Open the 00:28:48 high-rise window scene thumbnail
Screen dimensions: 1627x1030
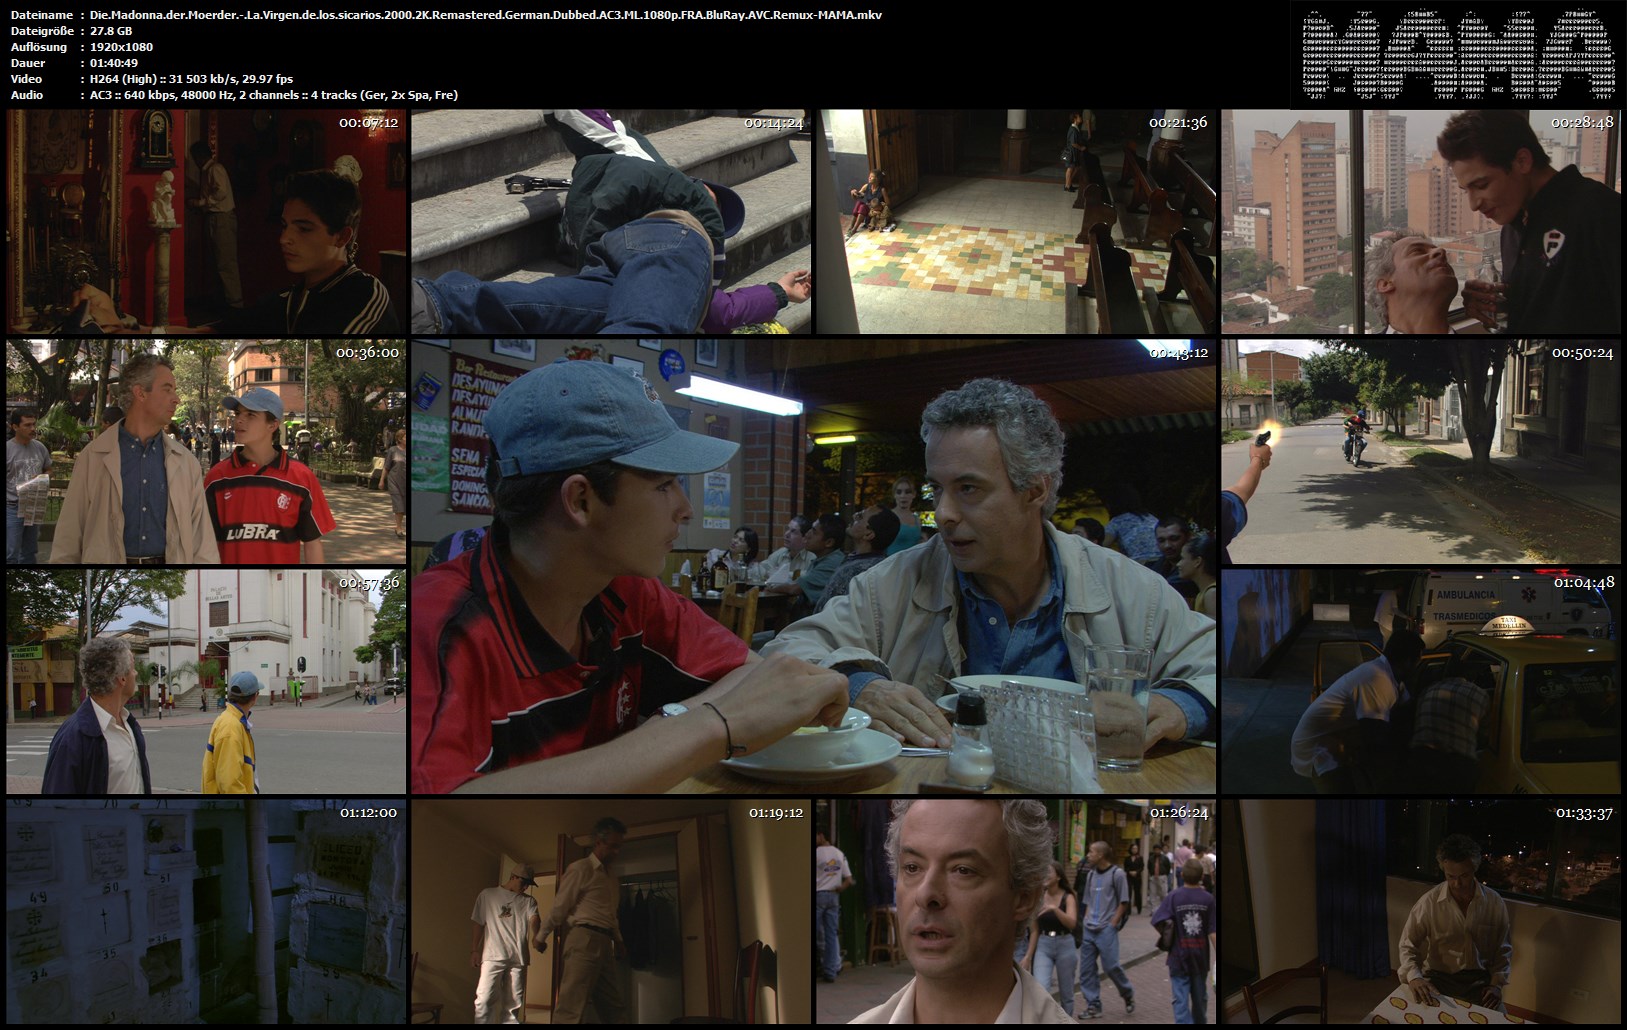coord(1420,221)
